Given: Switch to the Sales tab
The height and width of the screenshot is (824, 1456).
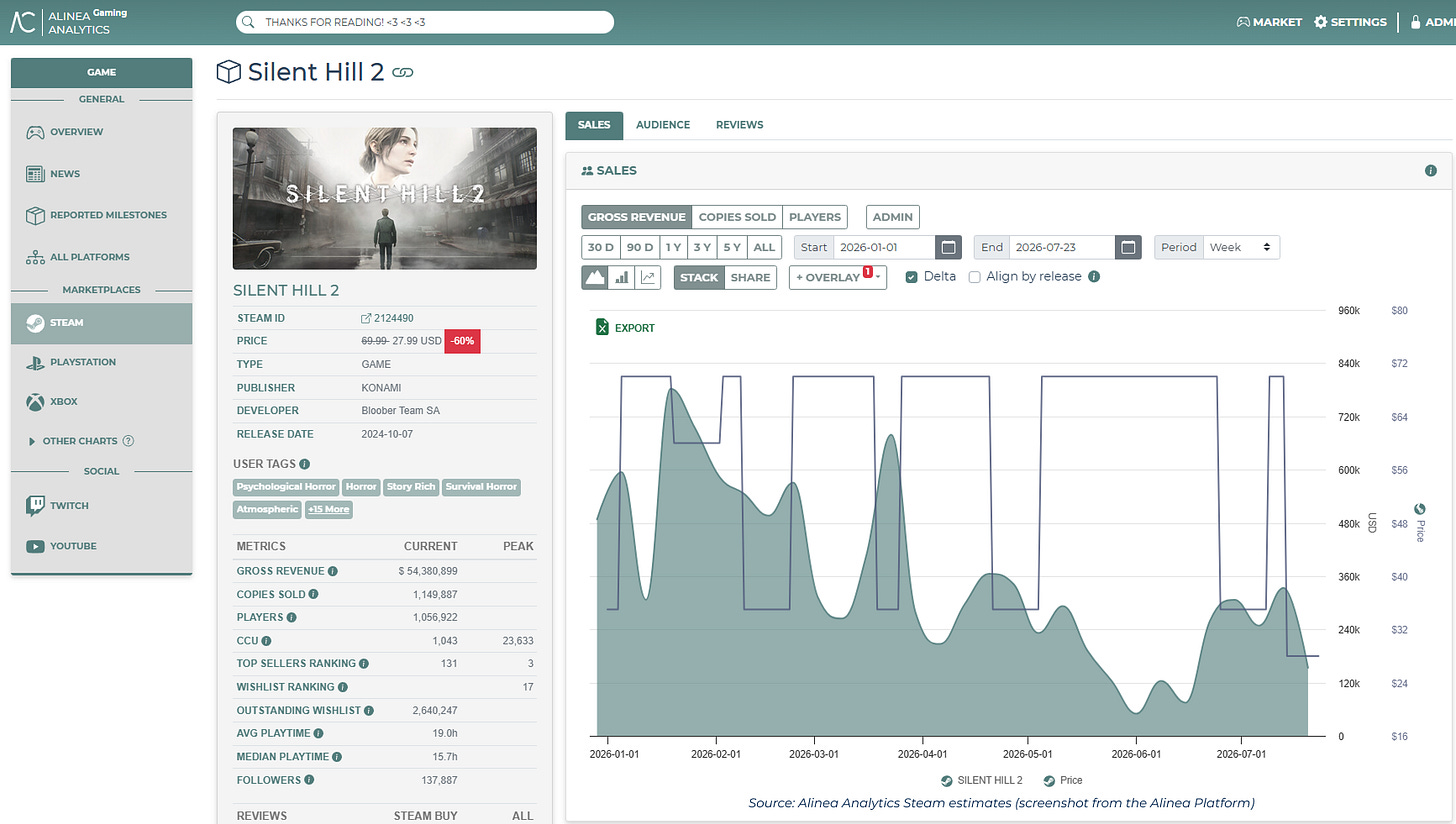Looking at the screenshot, I should coord(594,125).
